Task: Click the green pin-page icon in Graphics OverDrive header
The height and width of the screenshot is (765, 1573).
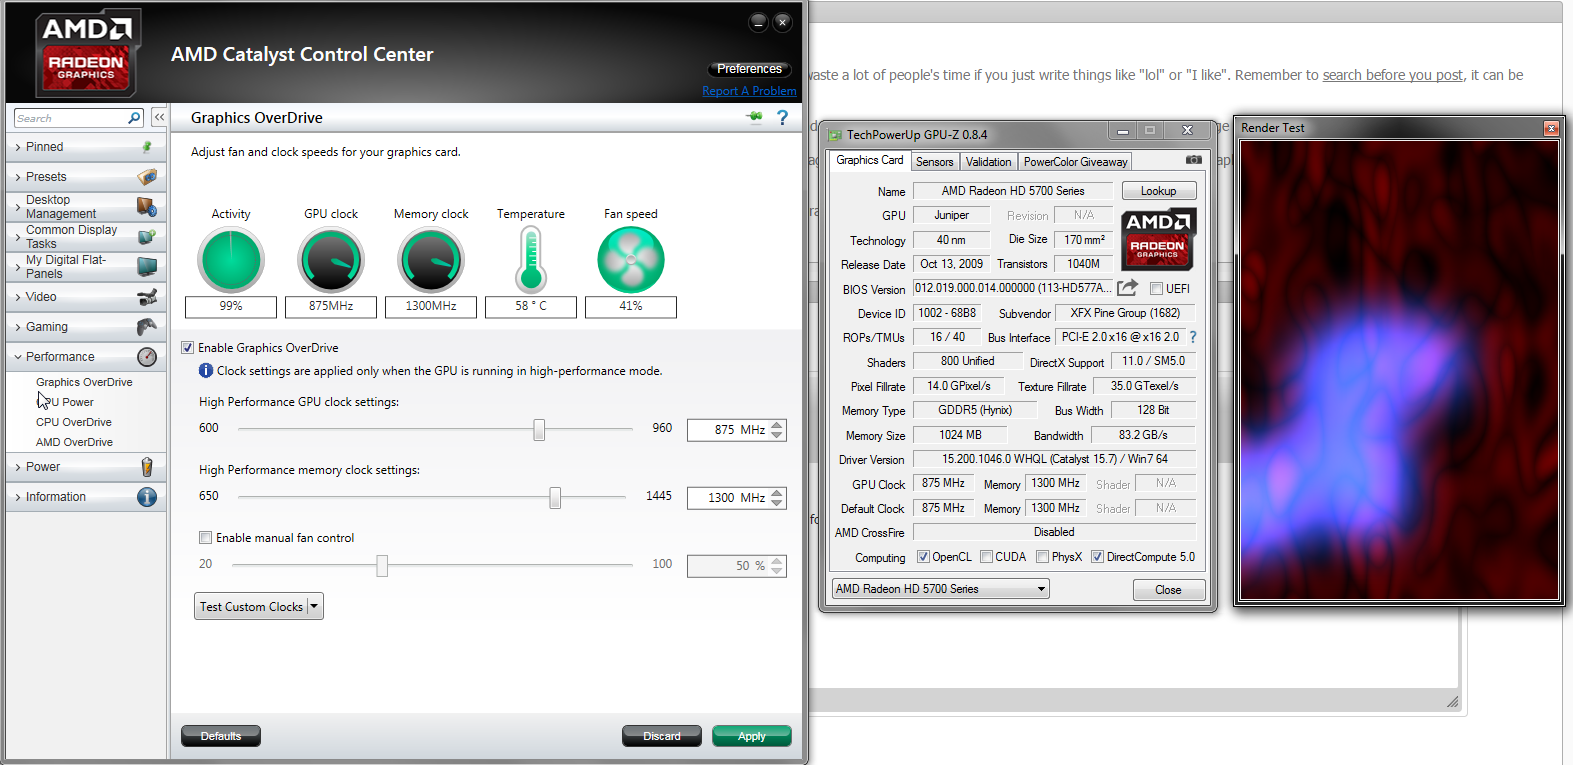Action: click(755, 117)
